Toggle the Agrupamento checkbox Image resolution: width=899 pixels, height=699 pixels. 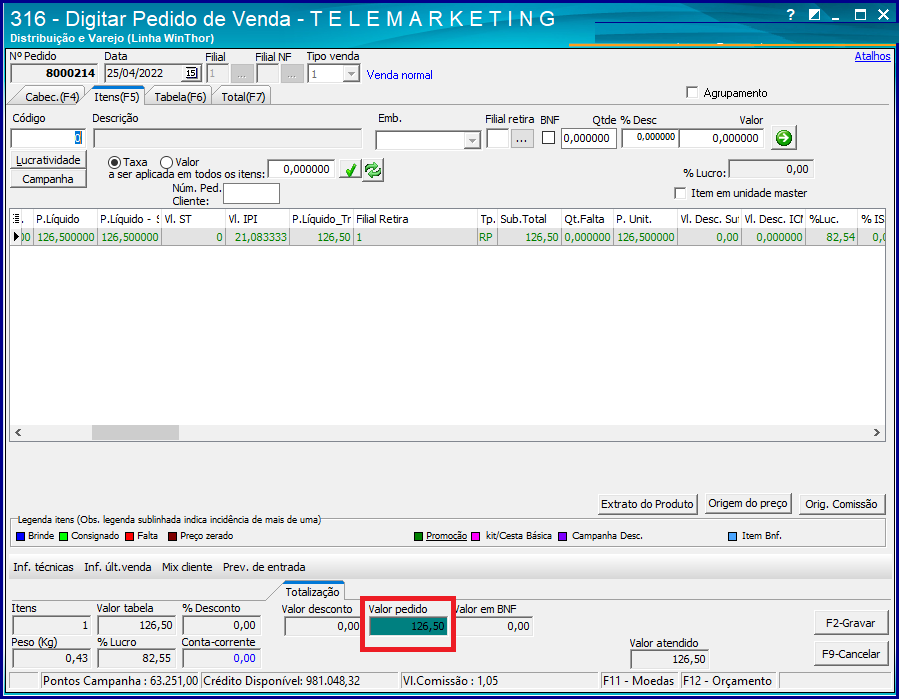693,92
